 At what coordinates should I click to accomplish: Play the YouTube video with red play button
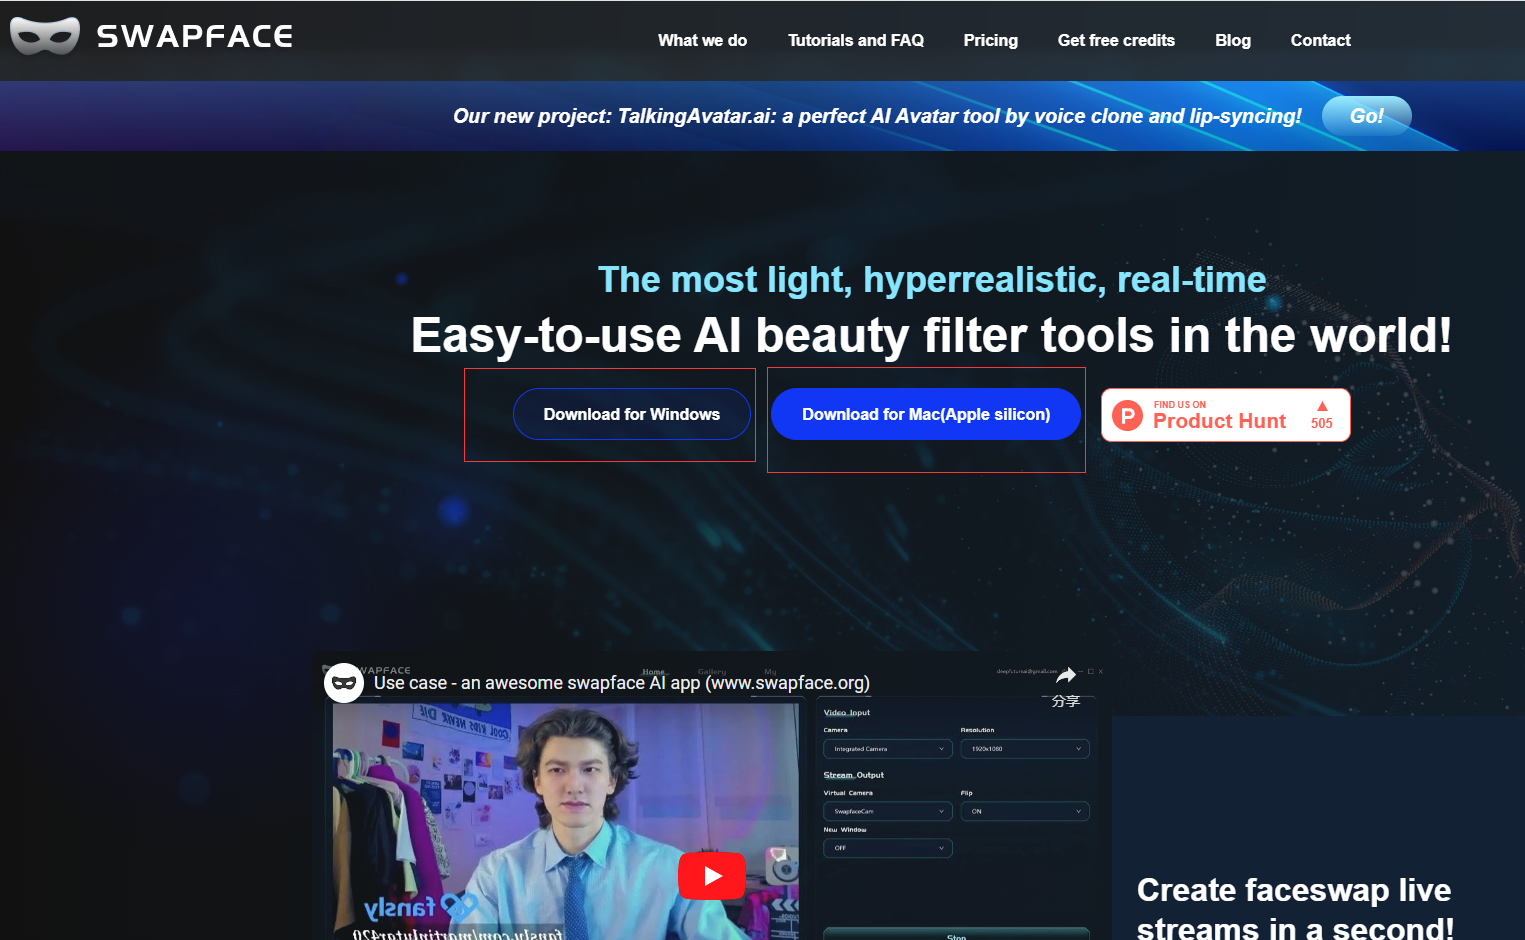coord(712,876)
